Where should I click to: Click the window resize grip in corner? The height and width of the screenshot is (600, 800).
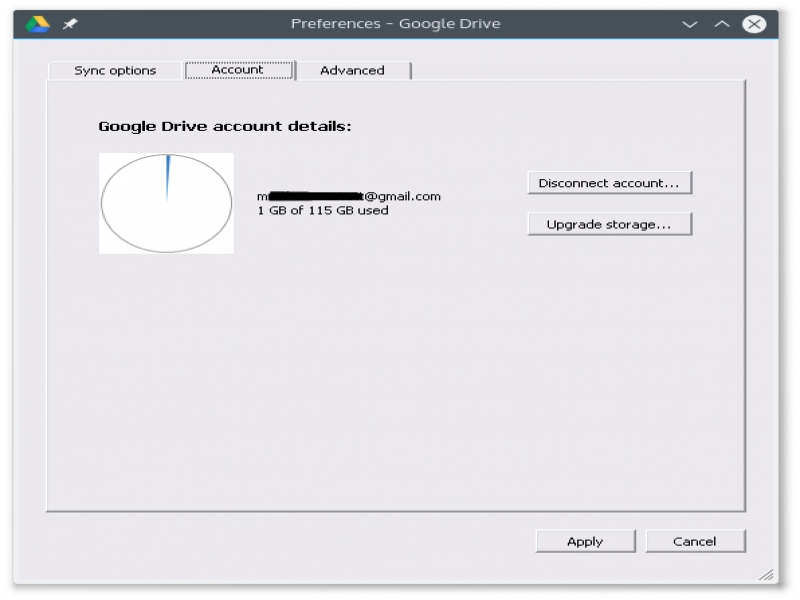point(766,575)
